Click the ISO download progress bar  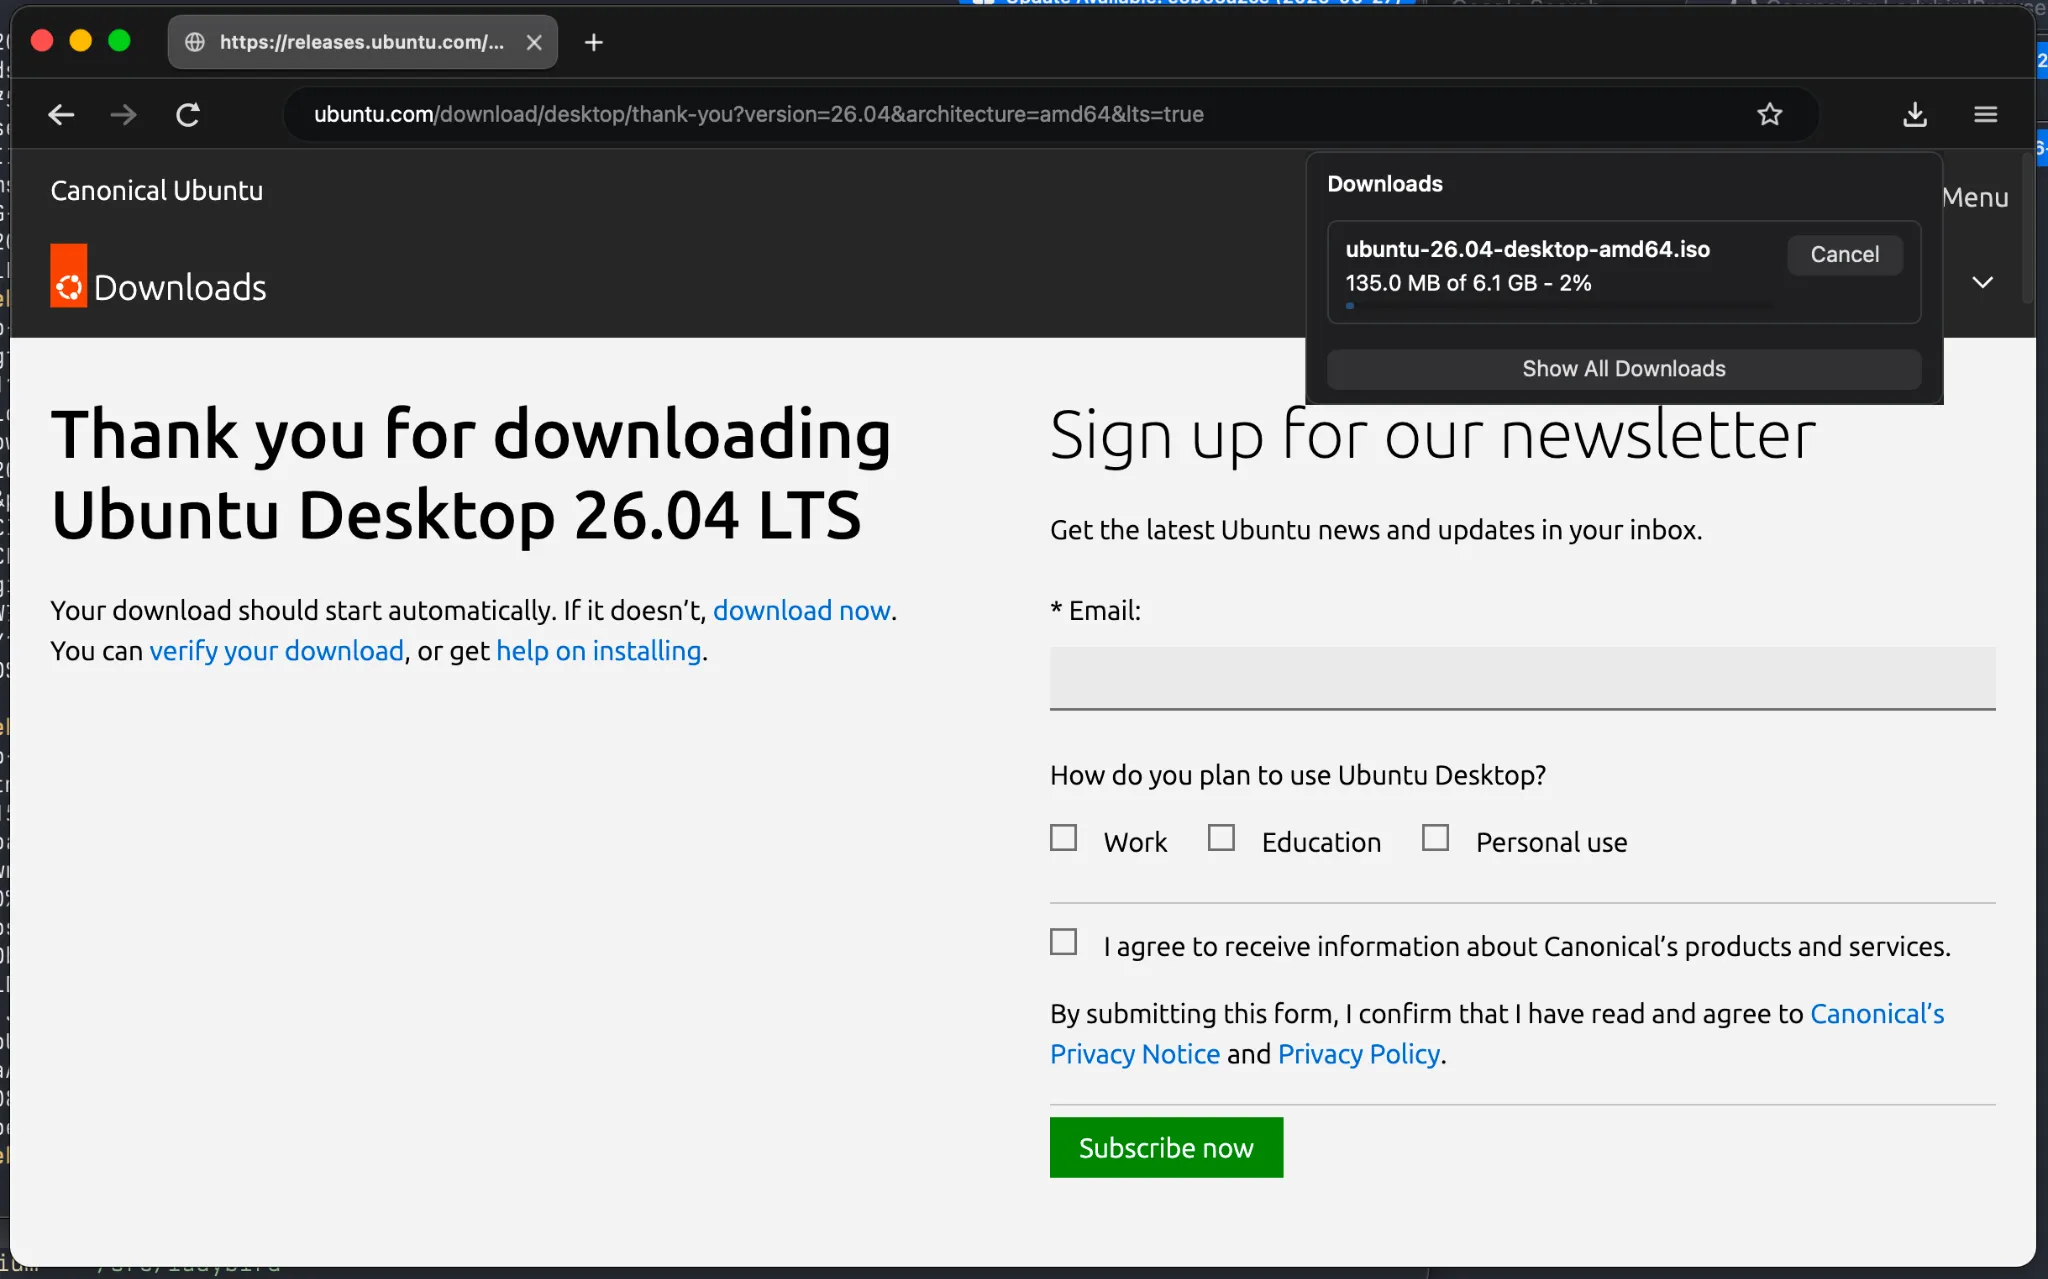point(1559,306)
